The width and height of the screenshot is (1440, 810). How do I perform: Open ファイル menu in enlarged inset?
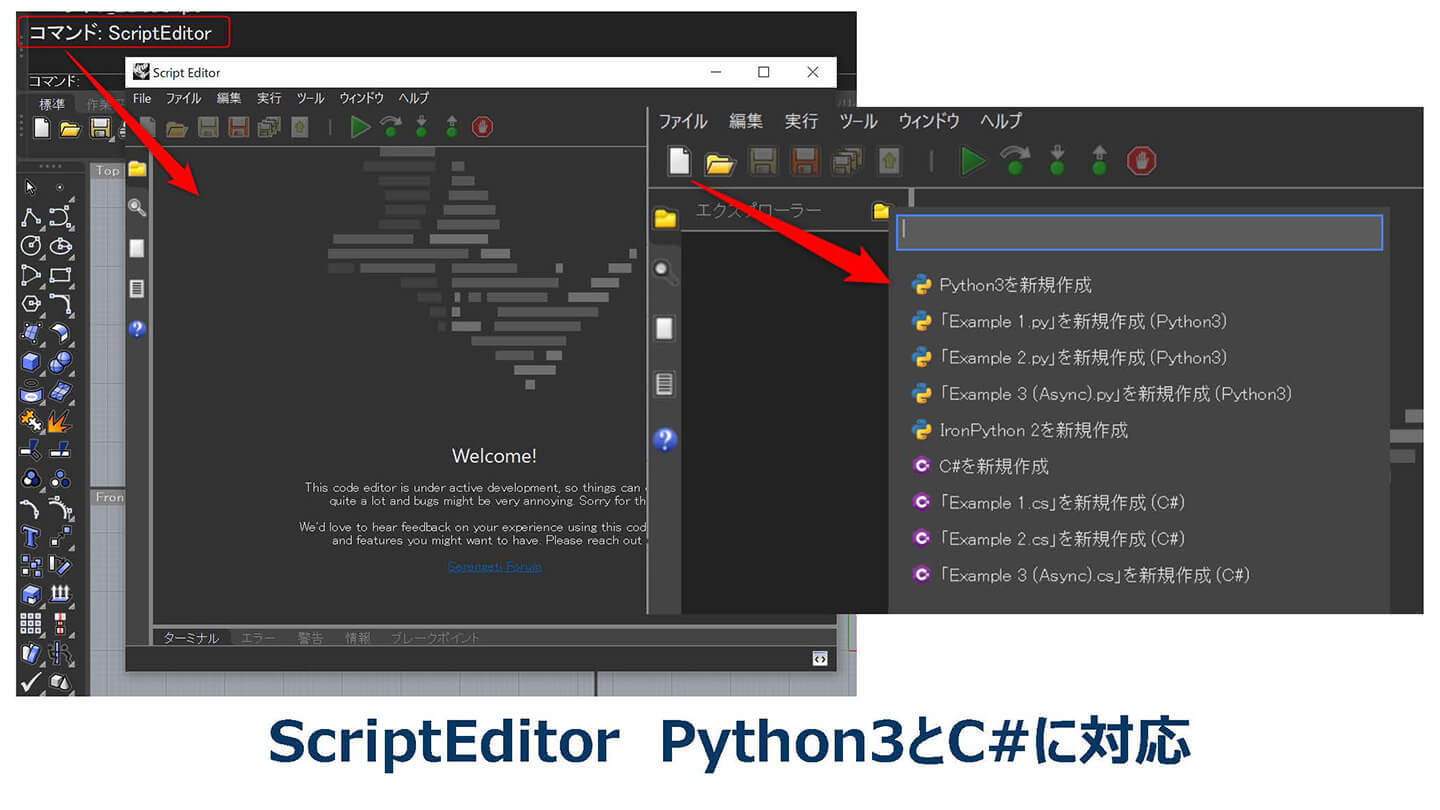pyautogui.click(x=683, y=121)
